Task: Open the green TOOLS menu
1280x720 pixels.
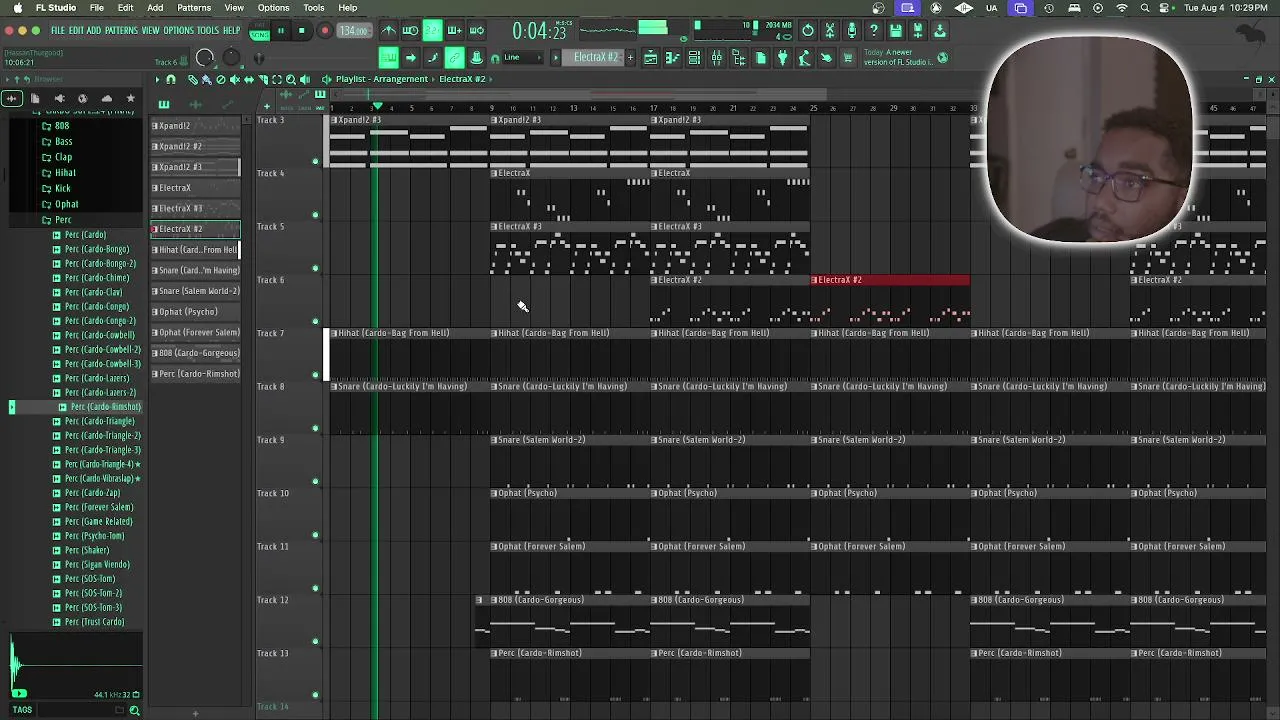Action: click(x=208, y=31)
